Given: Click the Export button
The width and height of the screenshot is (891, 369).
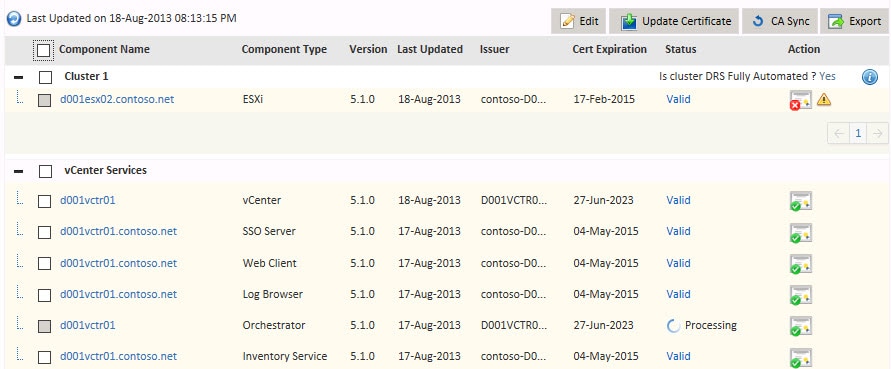Looking at the screenshot, I should point(854,21).
